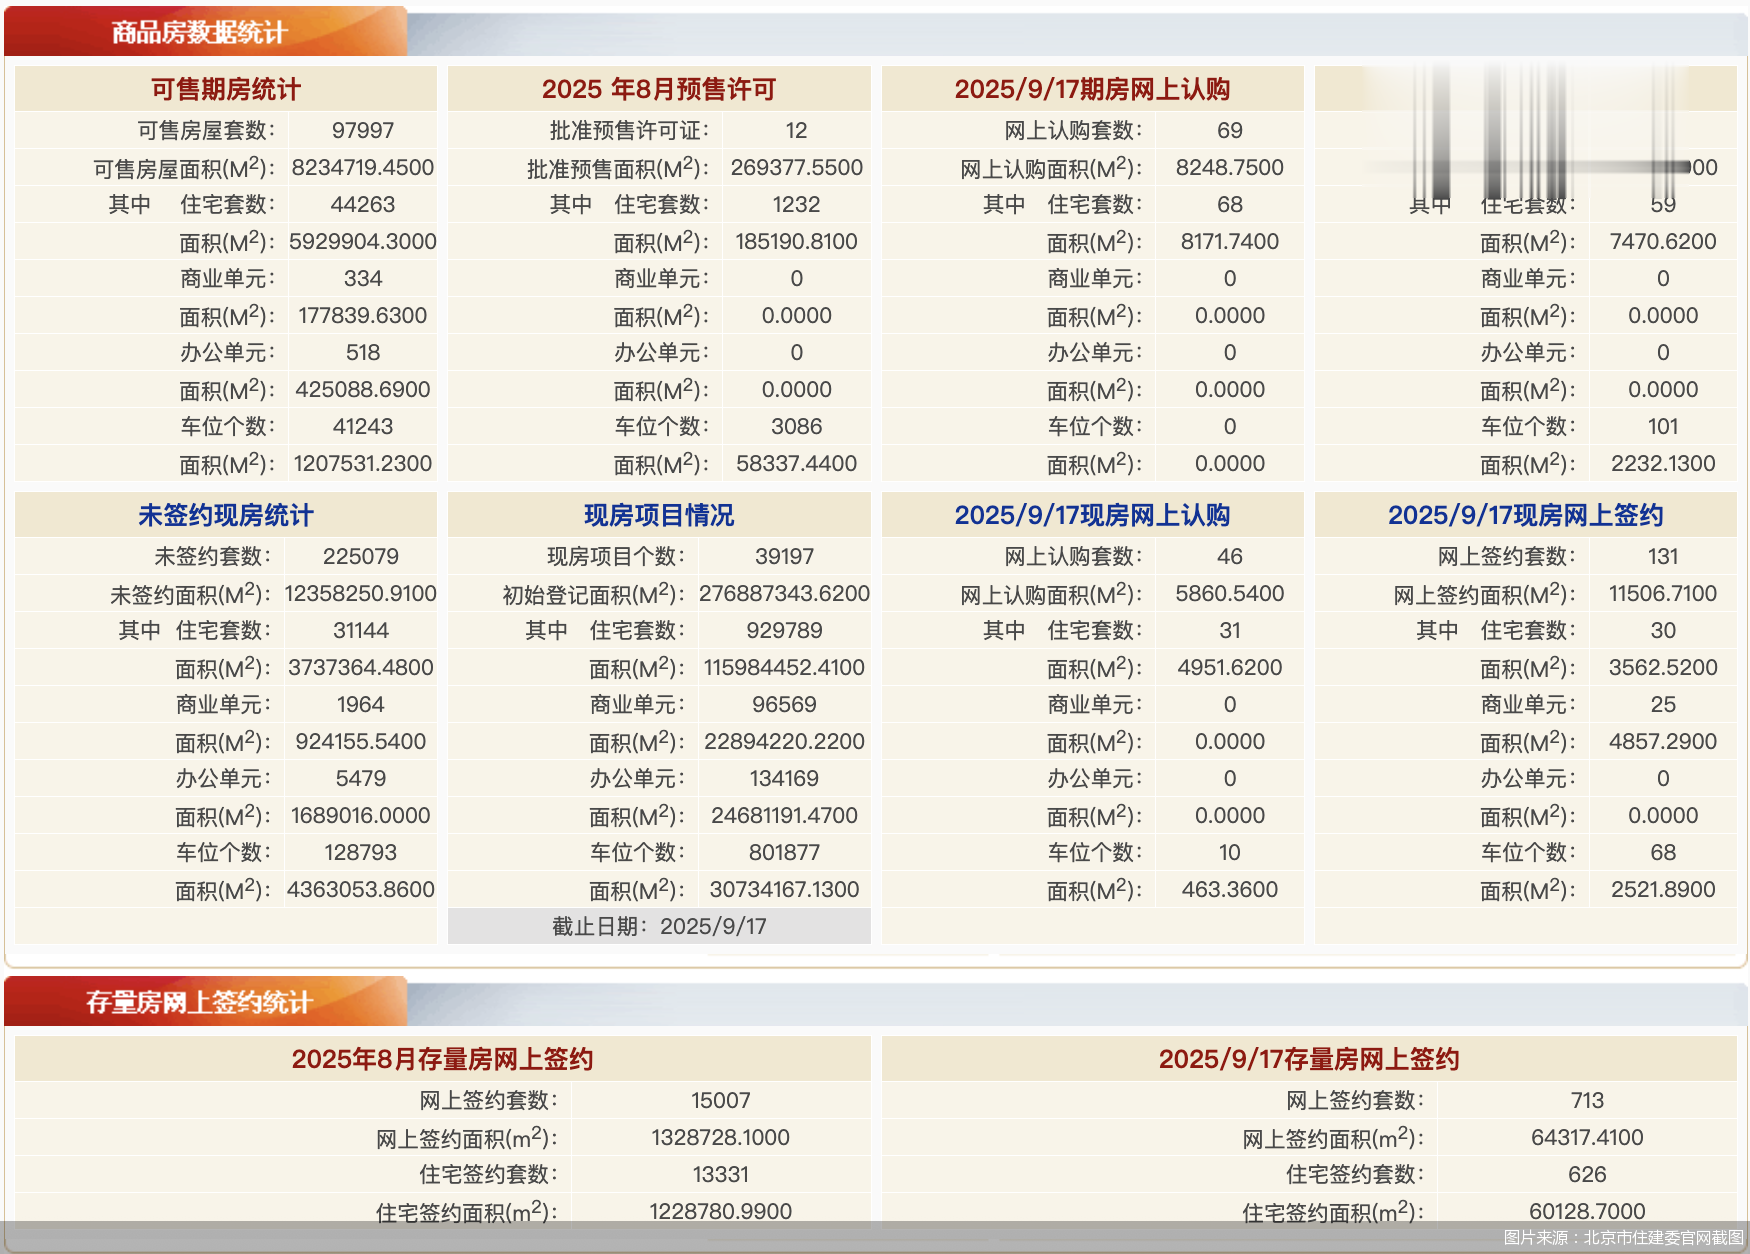Click the area value 4857.2900
This screenshot has height=1254, width=1750.
(x=1663, y=741)
